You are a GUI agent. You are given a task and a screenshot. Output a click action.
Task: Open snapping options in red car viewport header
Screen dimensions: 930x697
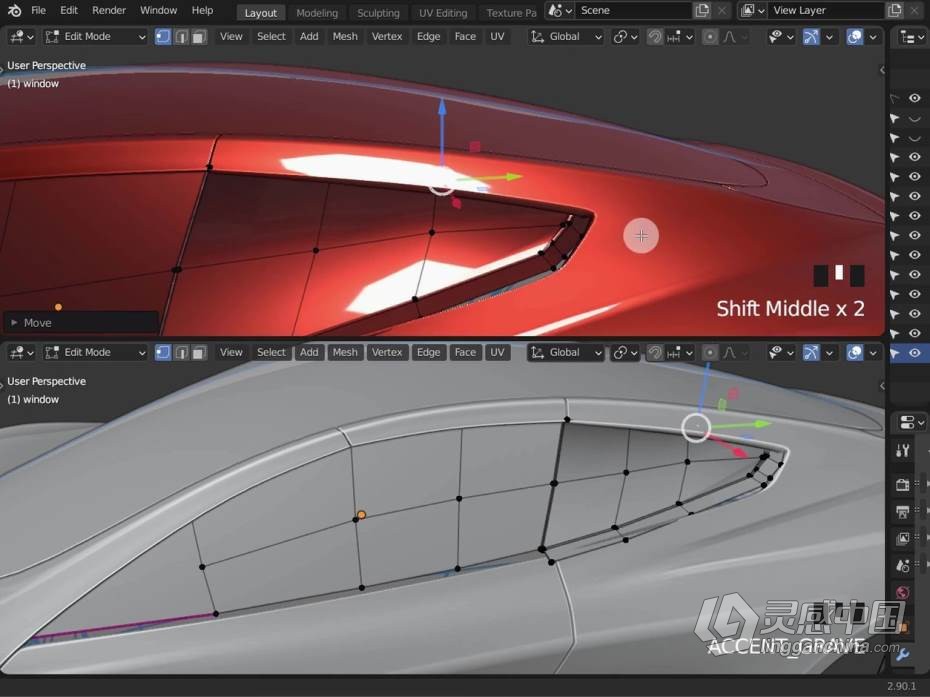680,37
